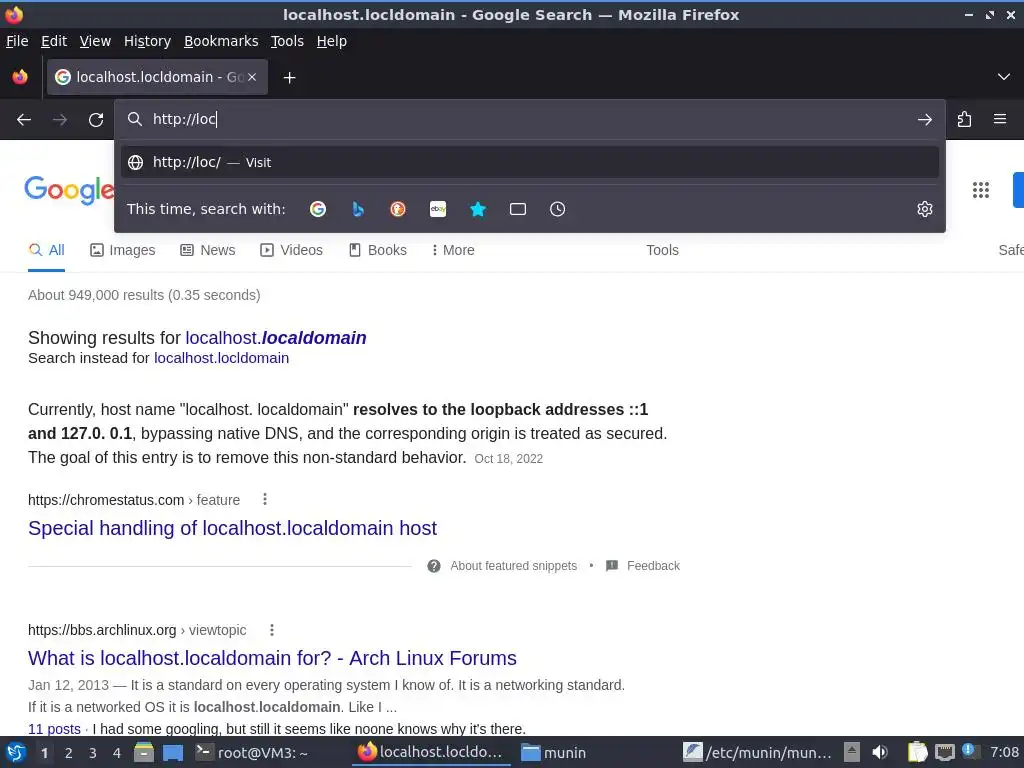1024x768 pixels.
Task: Open the Google apps grid
Action: pyautogui.click(x=981, y=190)
